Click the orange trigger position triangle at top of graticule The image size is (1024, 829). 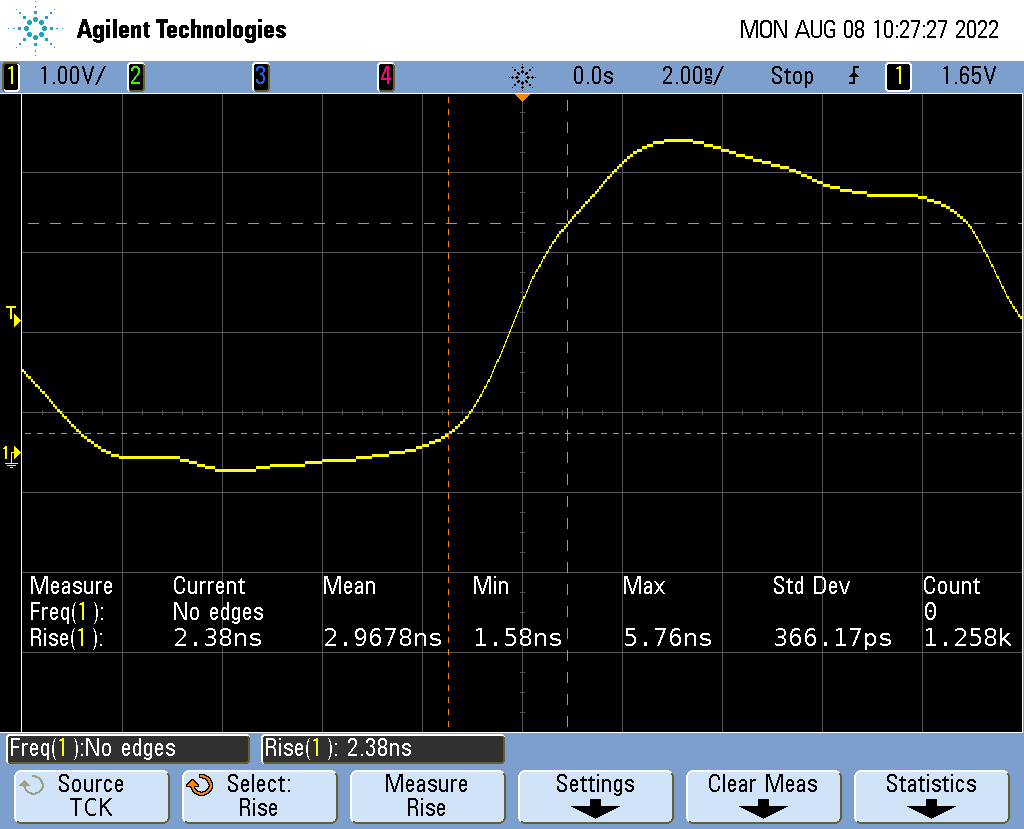[x=521, y=97]
